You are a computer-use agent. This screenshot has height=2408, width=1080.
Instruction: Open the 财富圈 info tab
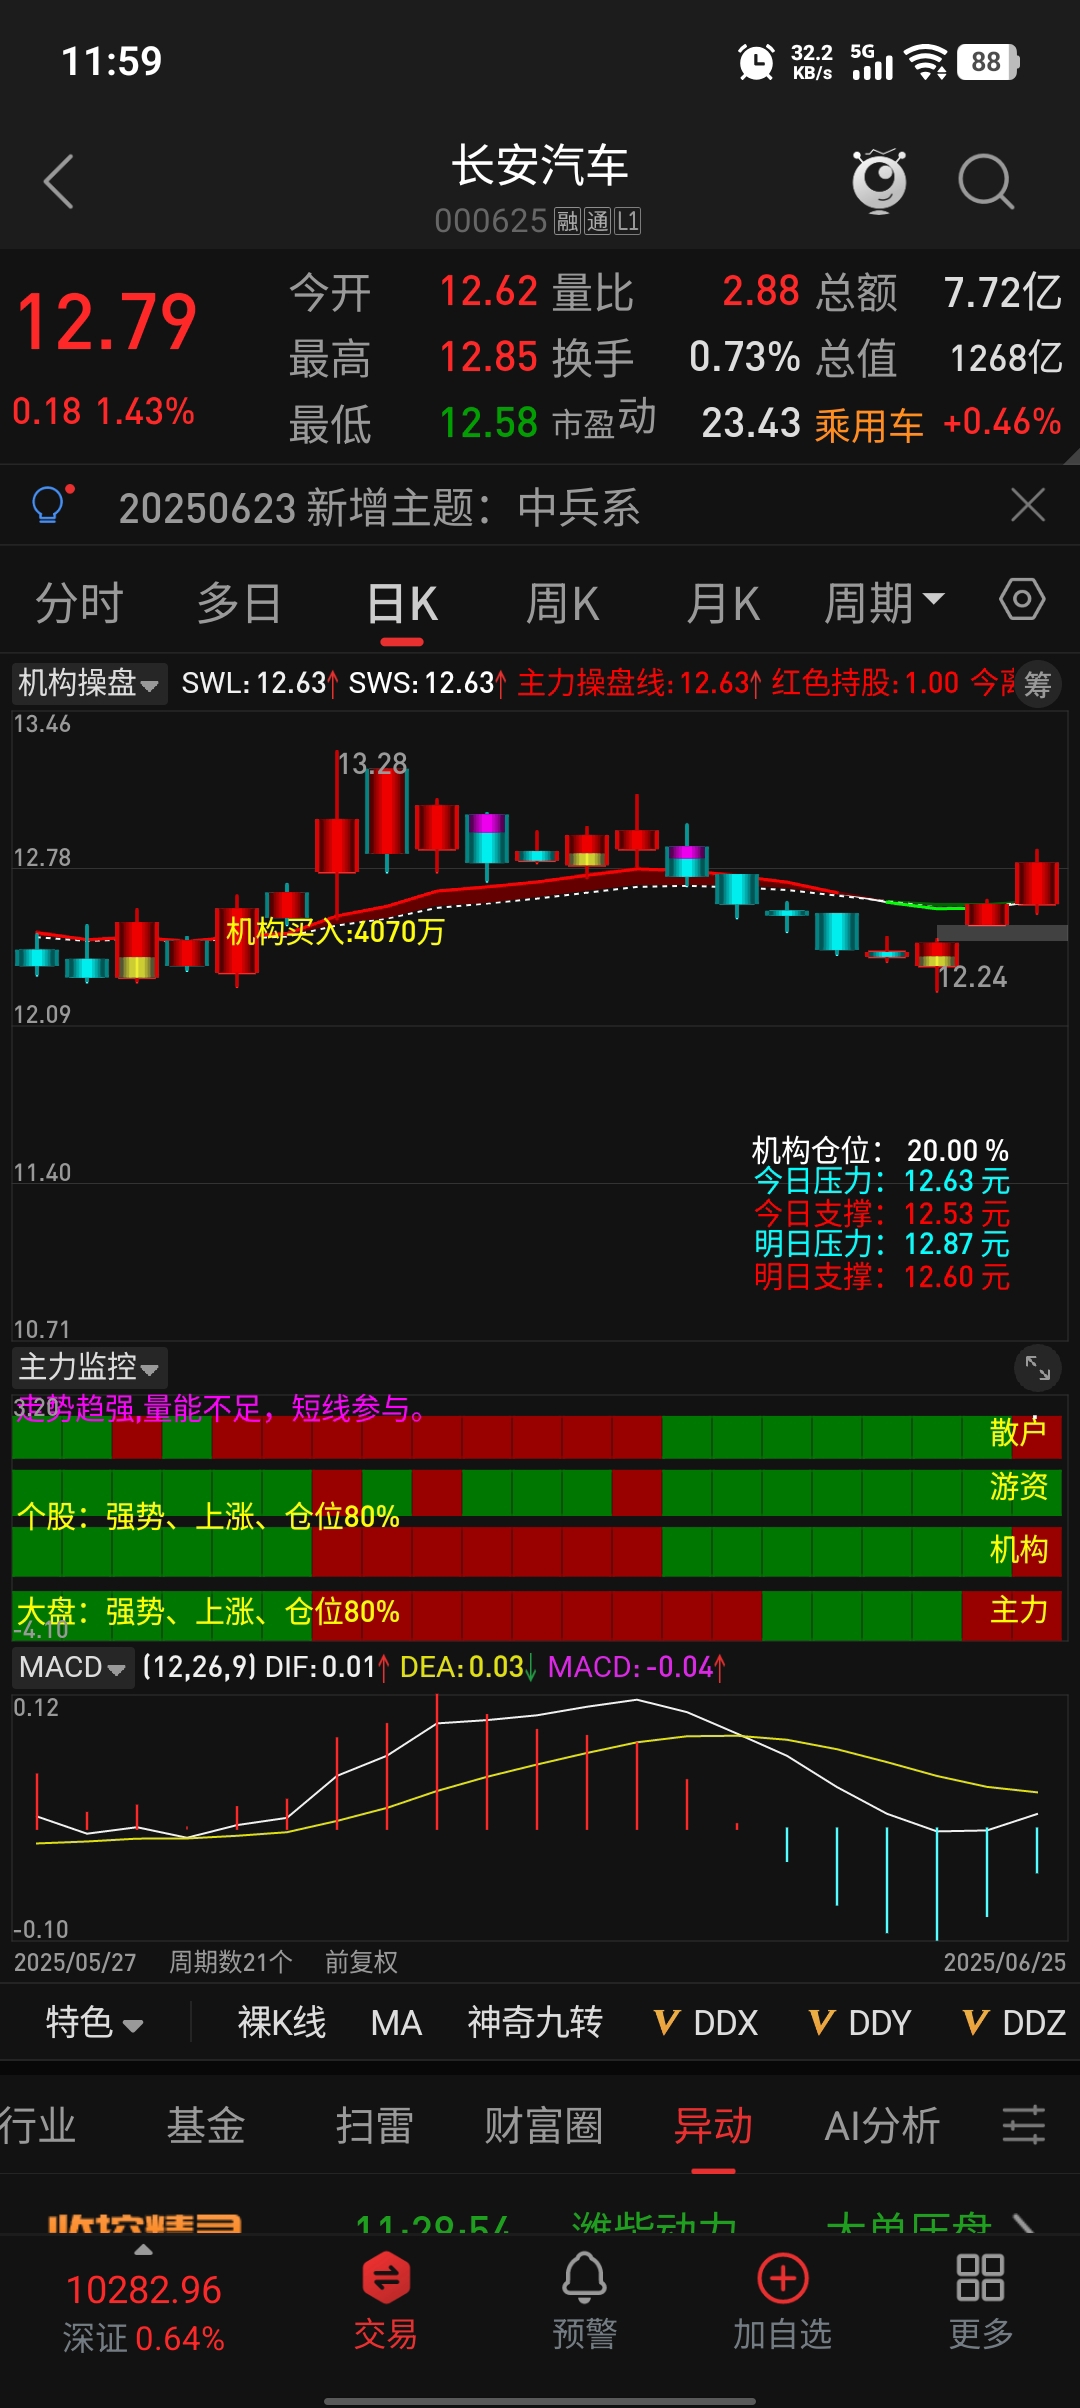544,2126
